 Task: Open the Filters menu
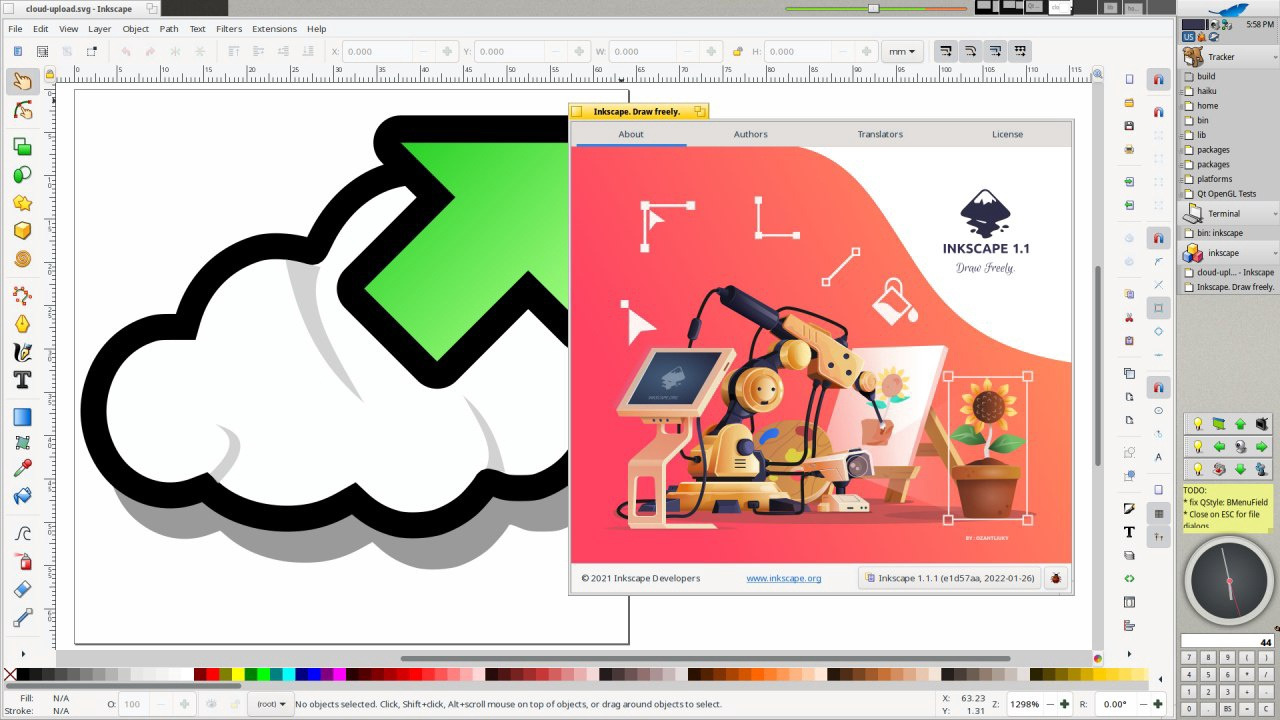pos(229,29)
